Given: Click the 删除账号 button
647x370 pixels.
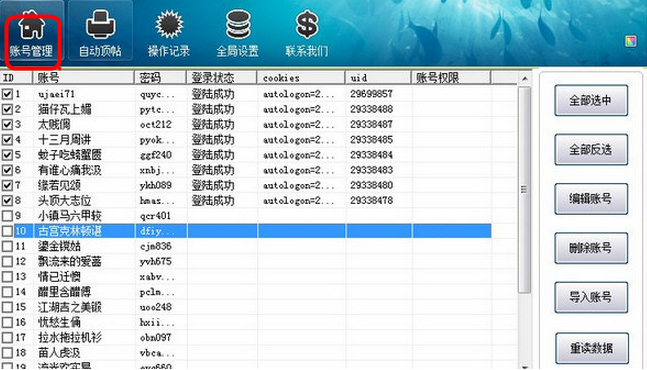Looking at the screenshot, I should (591, 248).
